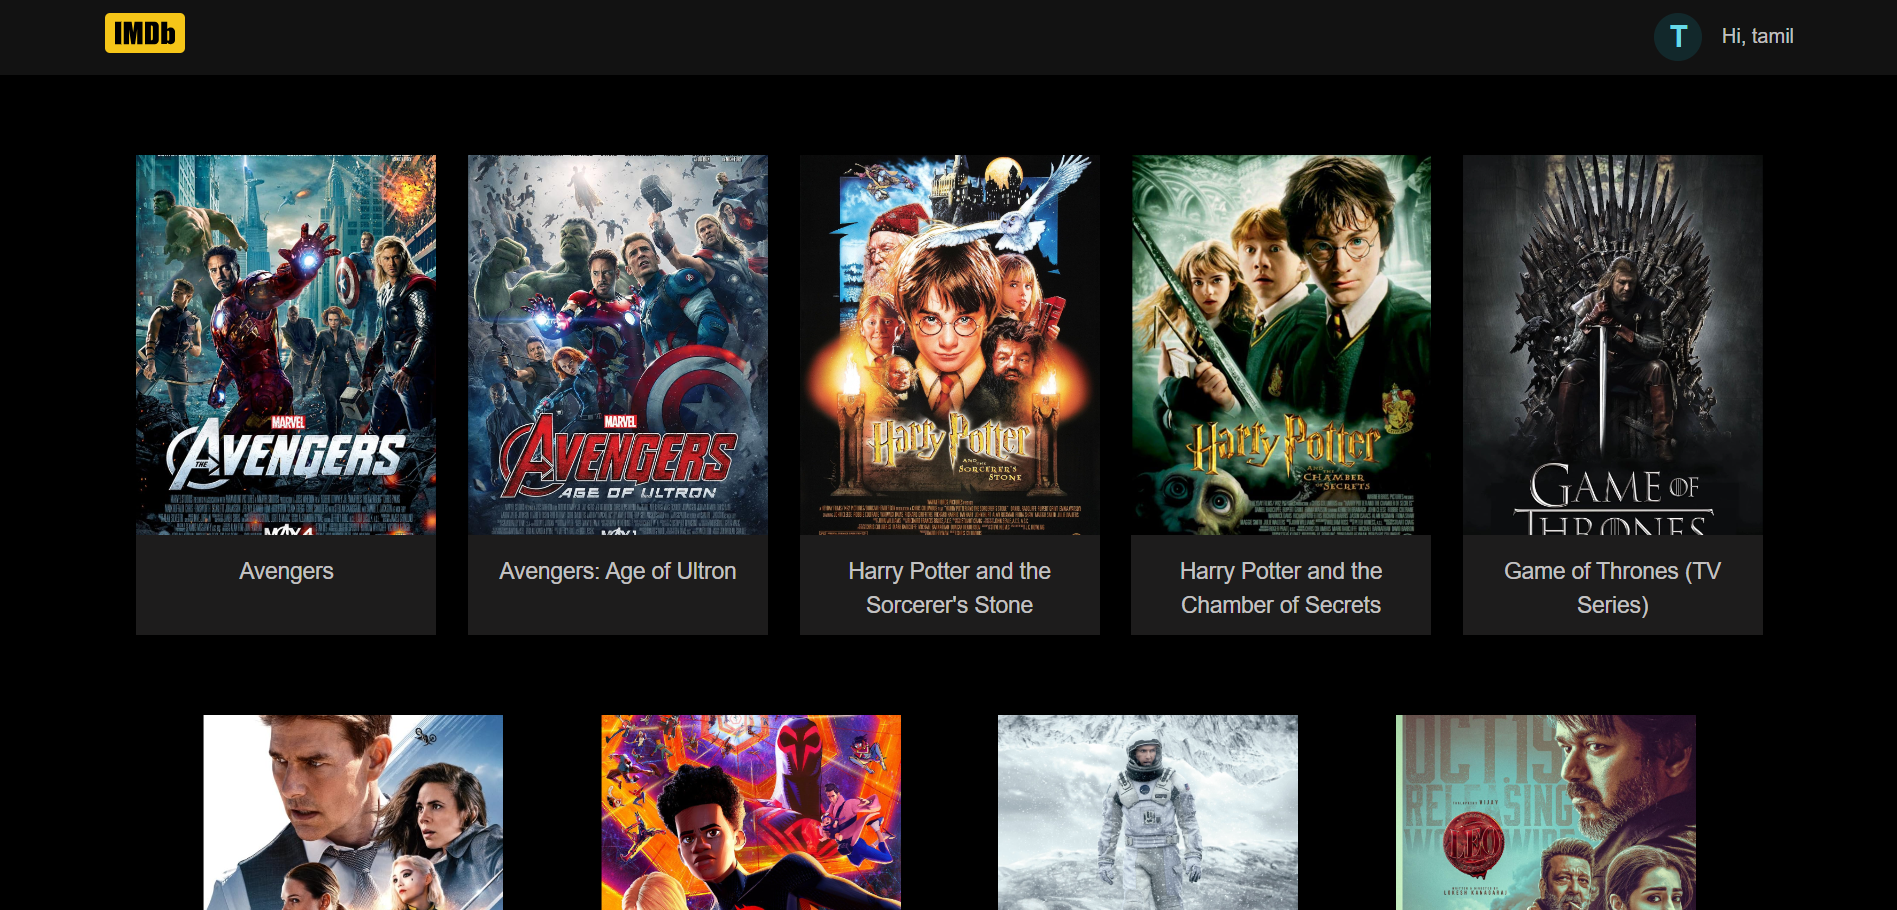Open Harry Potter Chamber of Secrets poster
The height and width of the screenshot is (910, 1897).
tap(1281, 345)
